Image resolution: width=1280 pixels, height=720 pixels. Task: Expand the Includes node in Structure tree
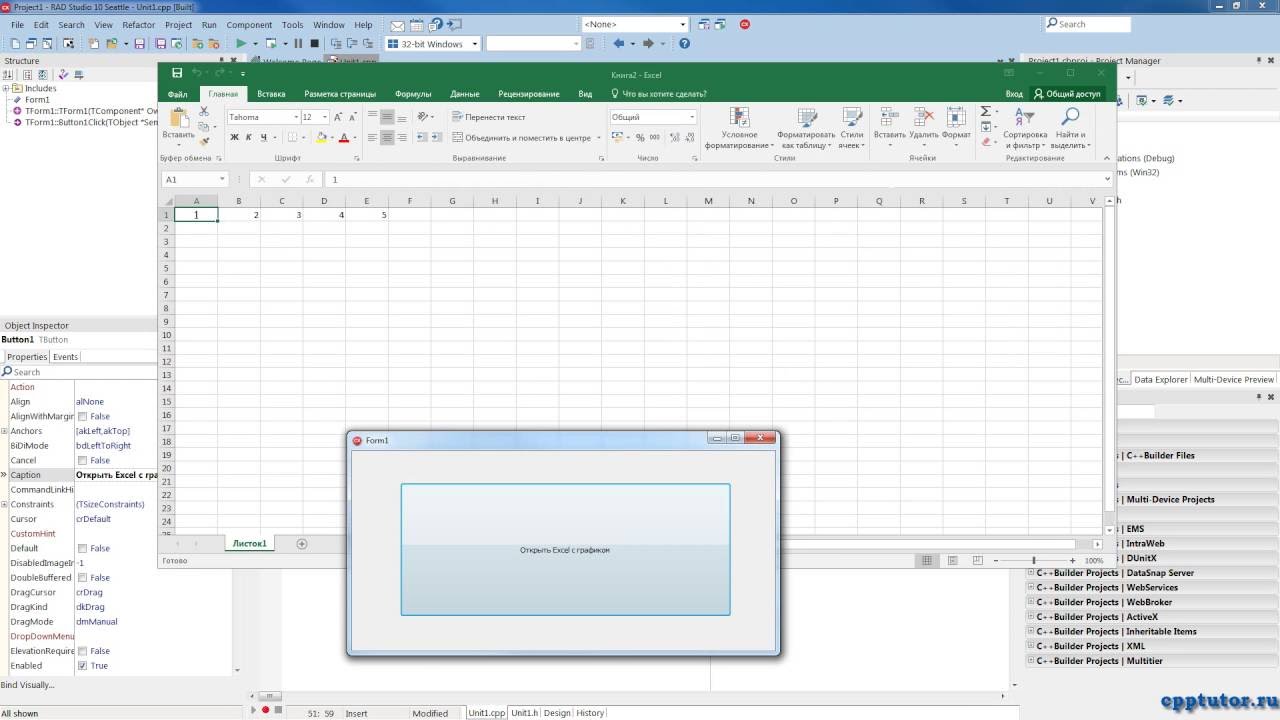(6, 88)
